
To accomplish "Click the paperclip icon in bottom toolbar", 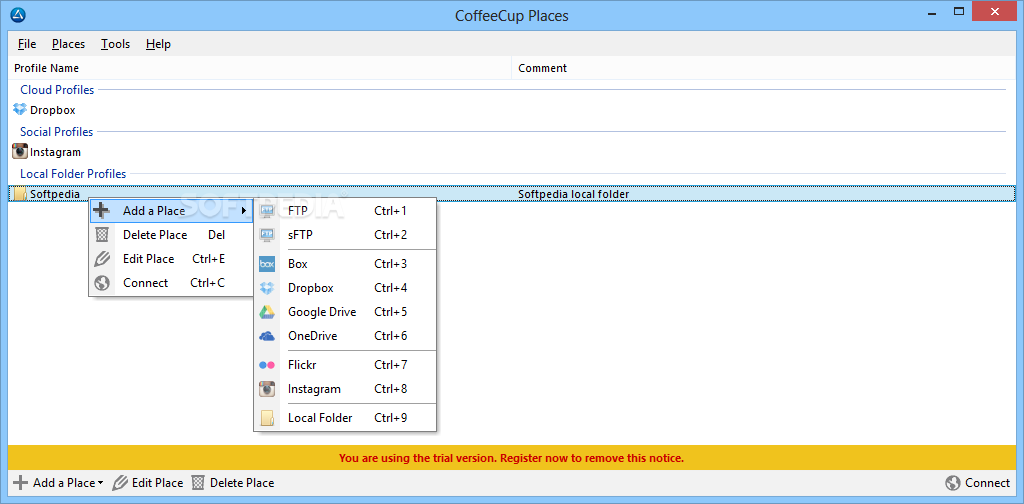I will (120, 483).
